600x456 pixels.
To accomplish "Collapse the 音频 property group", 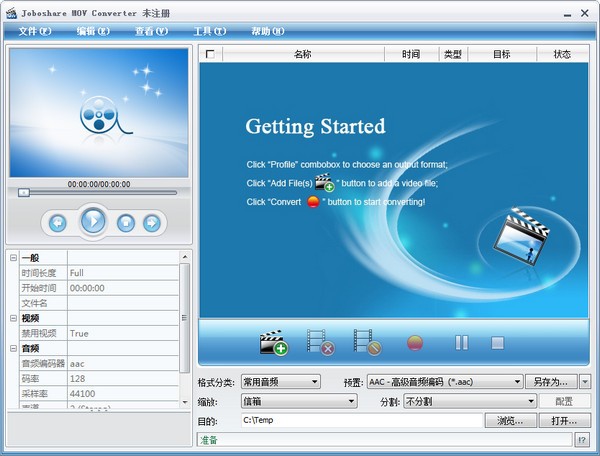I will coord(13,348).
